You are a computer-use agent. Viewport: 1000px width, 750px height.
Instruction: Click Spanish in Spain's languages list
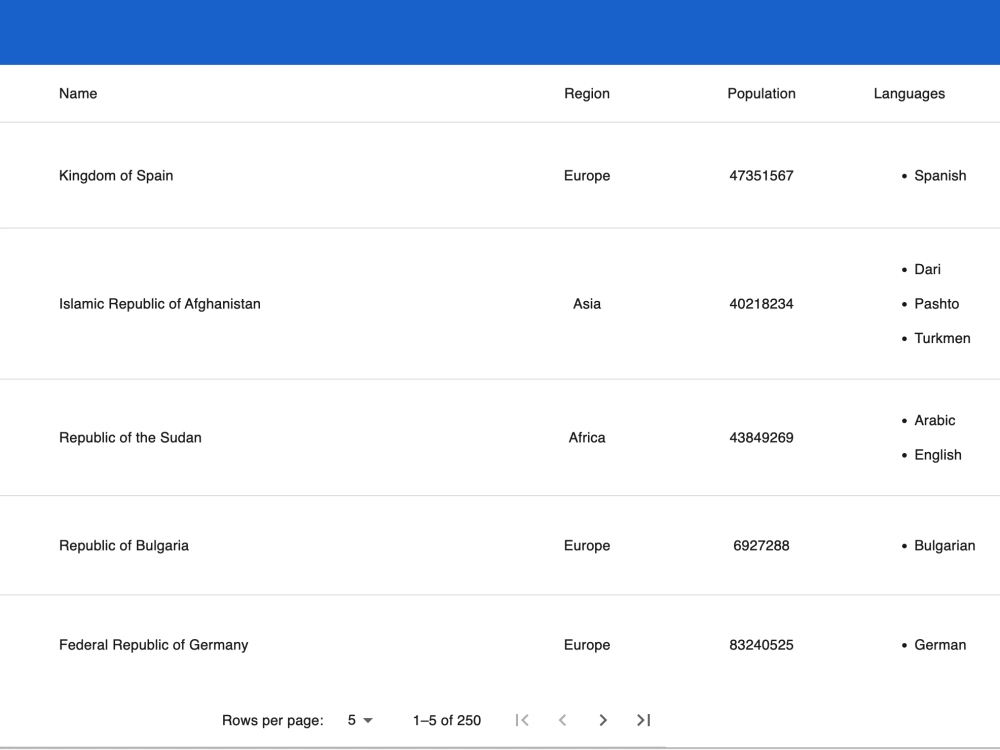(x=940, y=175)
